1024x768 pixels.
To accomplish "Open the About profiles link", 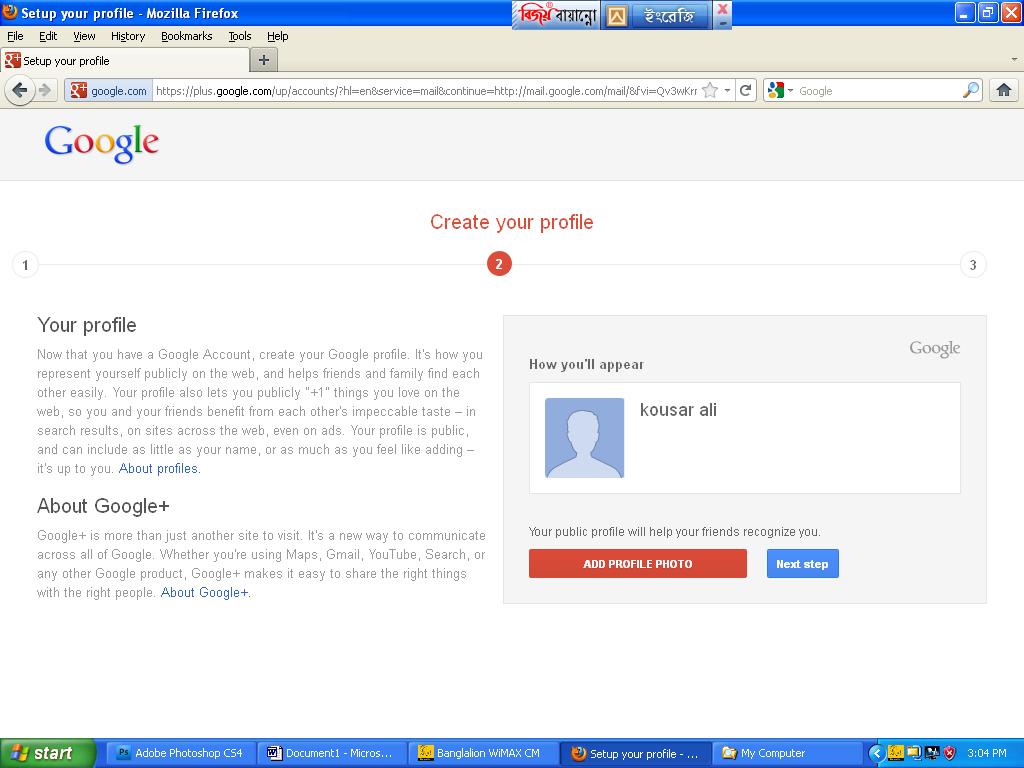I will click(159, 468).
